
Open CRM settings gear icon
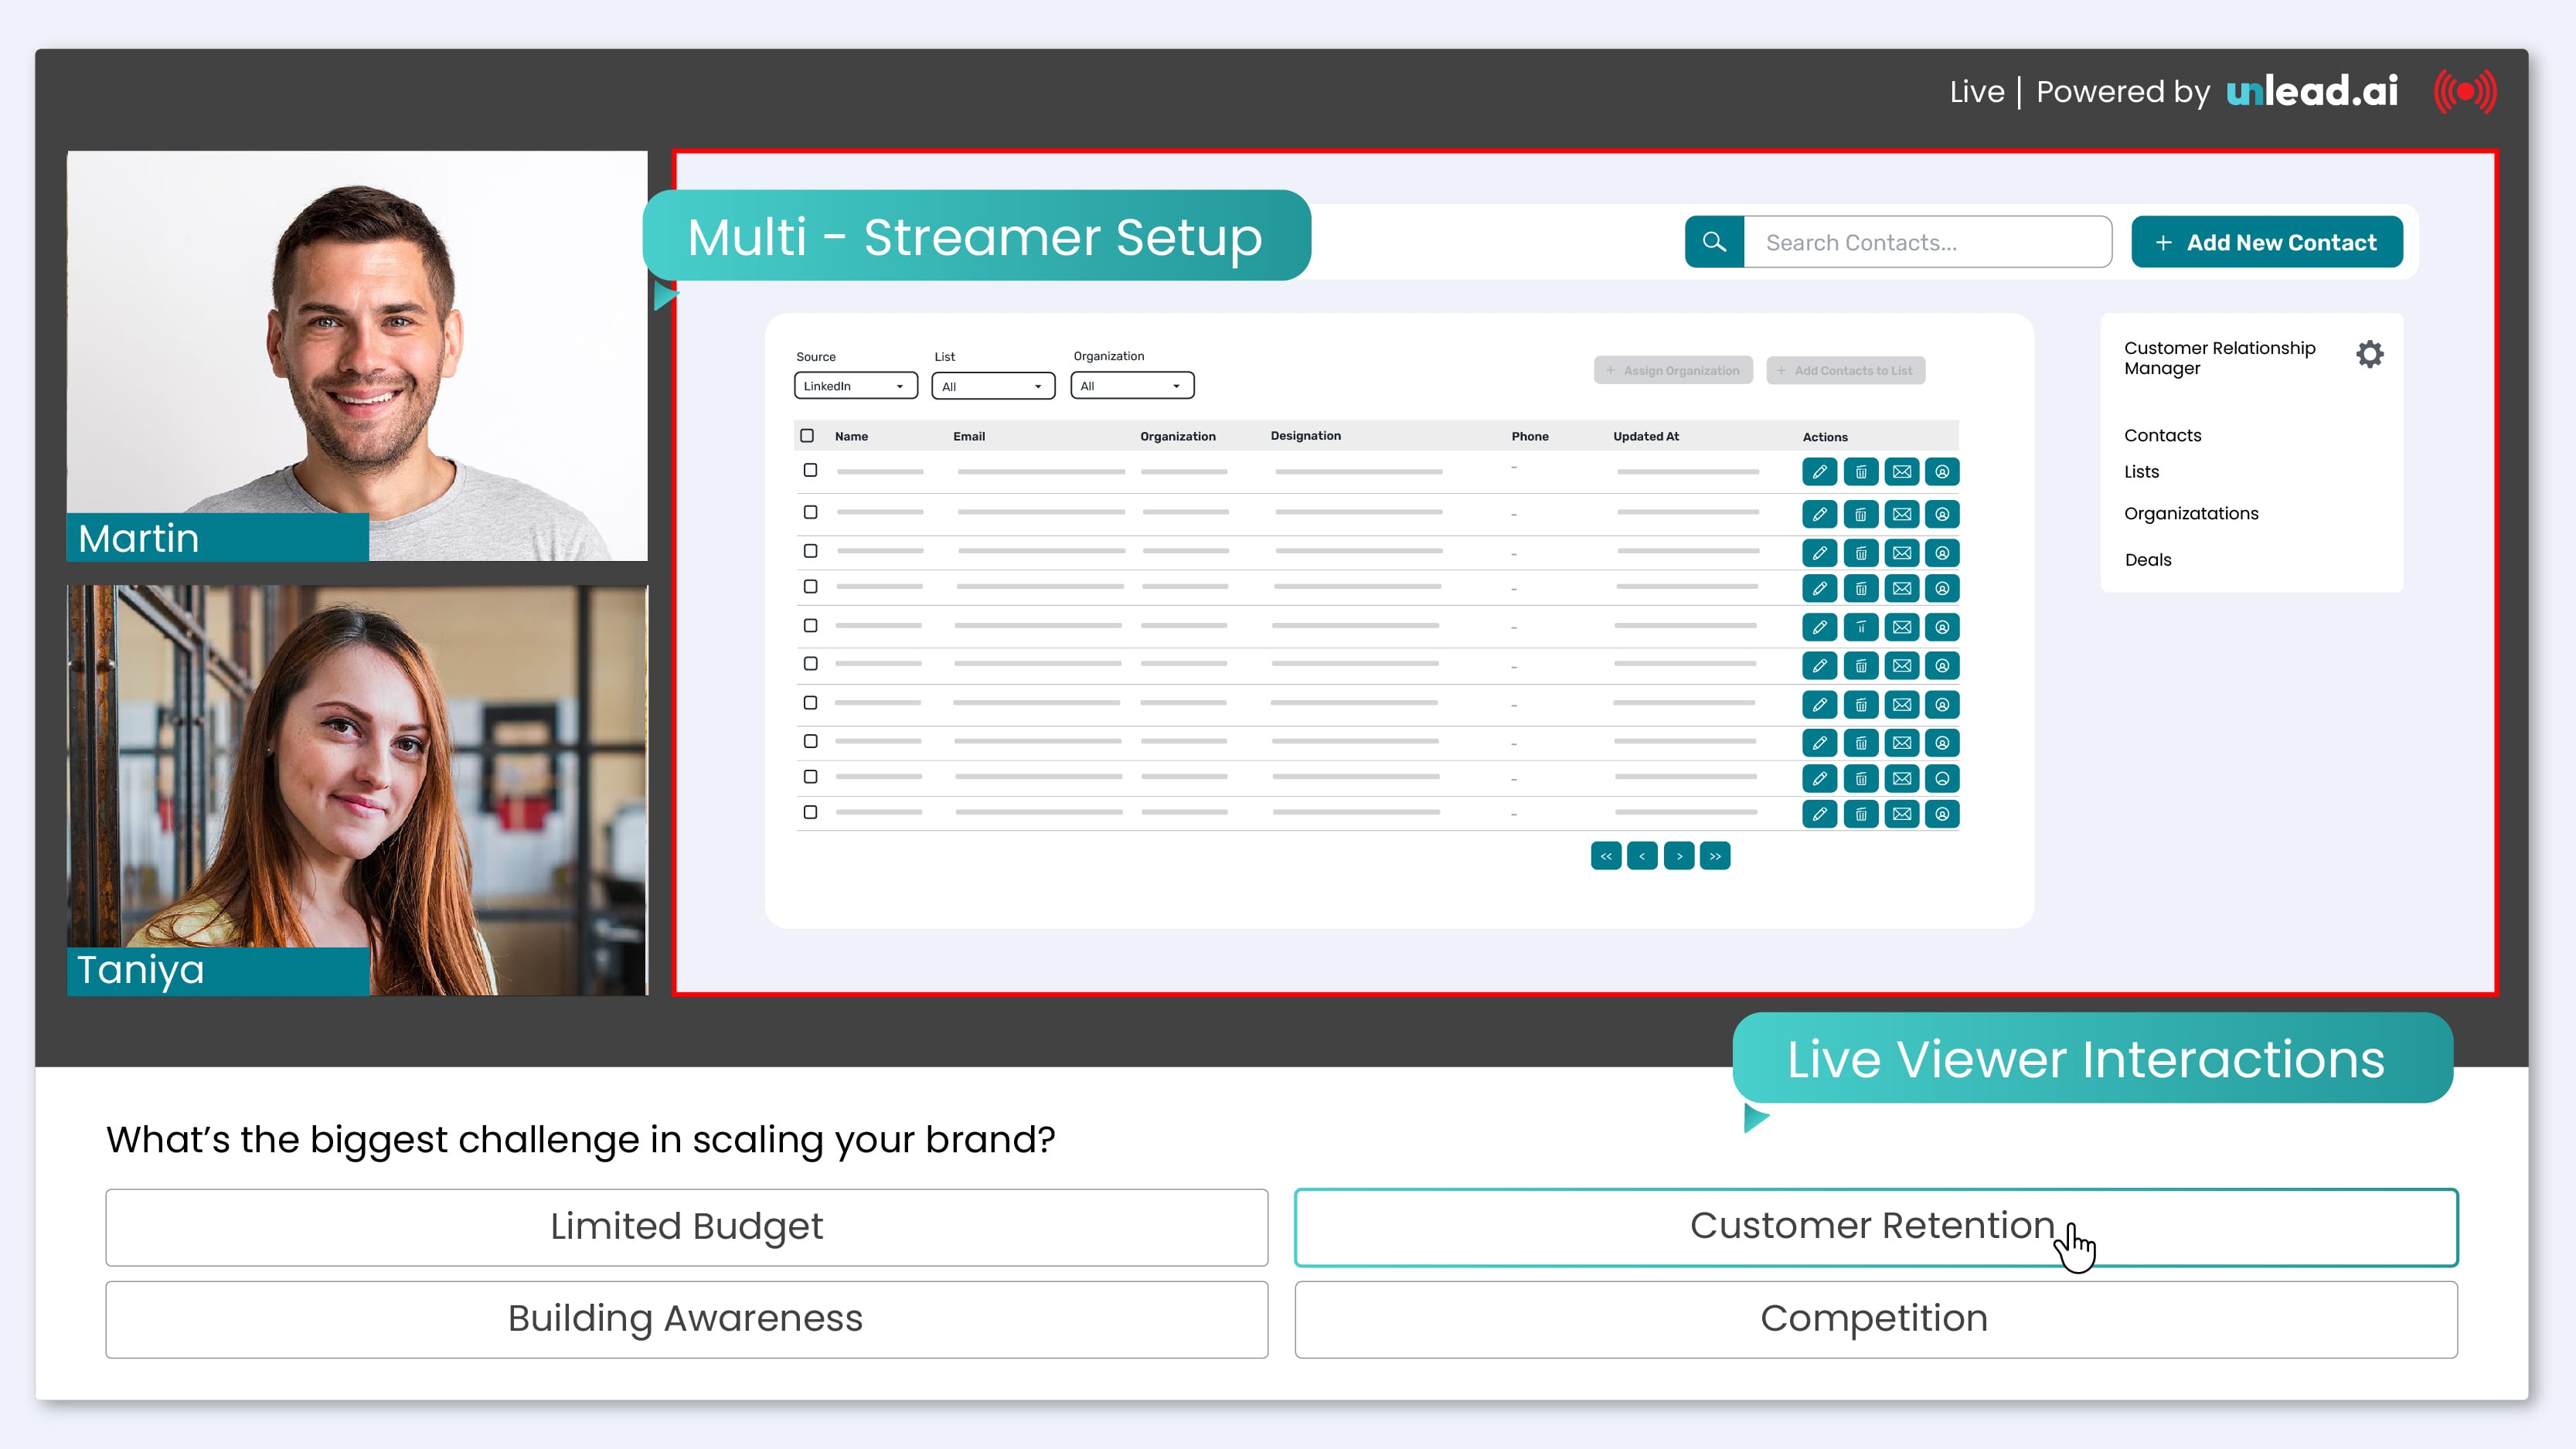click(x=2369, y=354)
